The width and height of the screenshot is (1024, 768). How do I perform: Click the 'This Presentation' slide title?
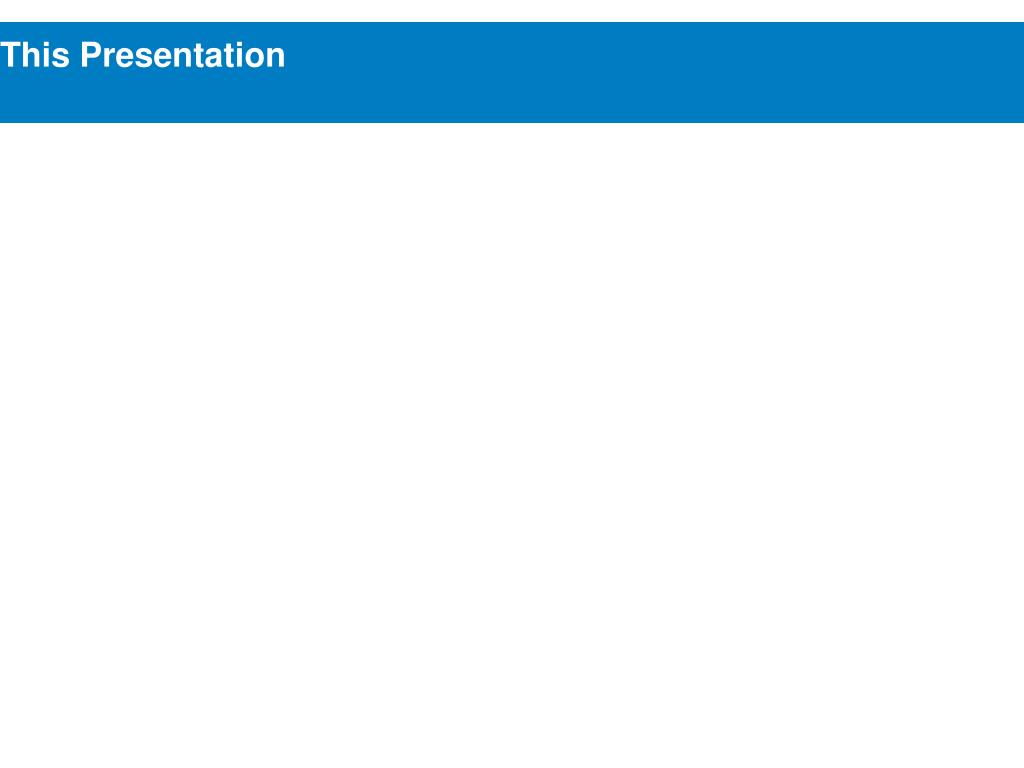click(142, 55)
